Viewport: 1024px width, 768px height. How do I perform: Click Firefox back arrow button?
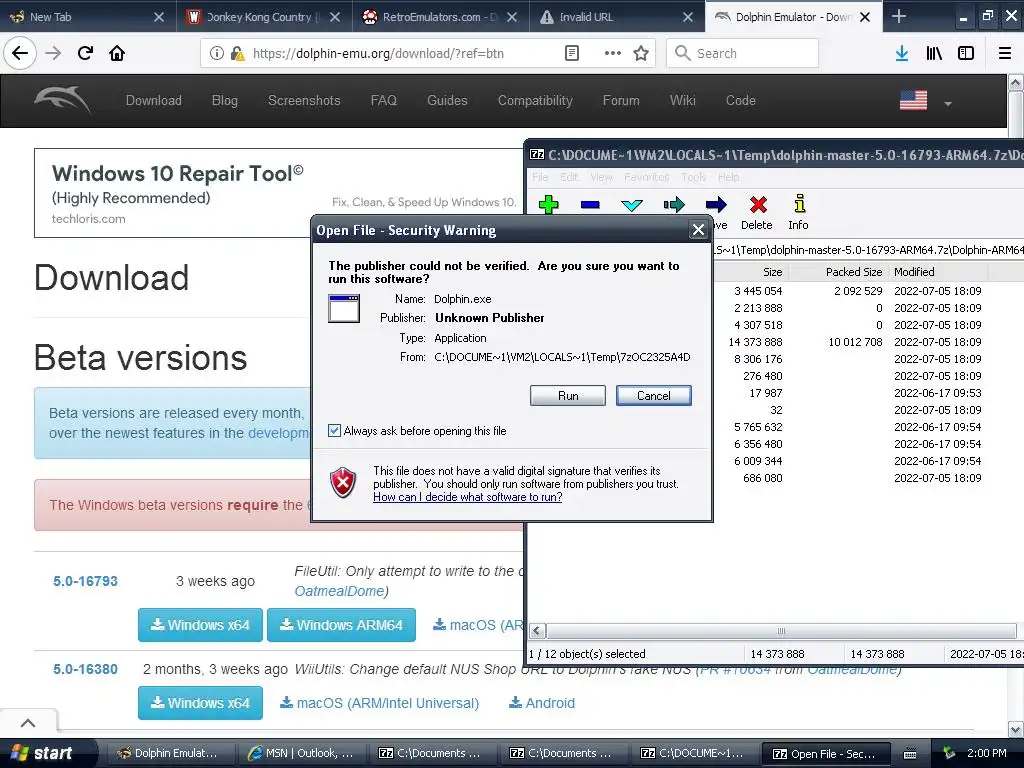coord(20,53)
